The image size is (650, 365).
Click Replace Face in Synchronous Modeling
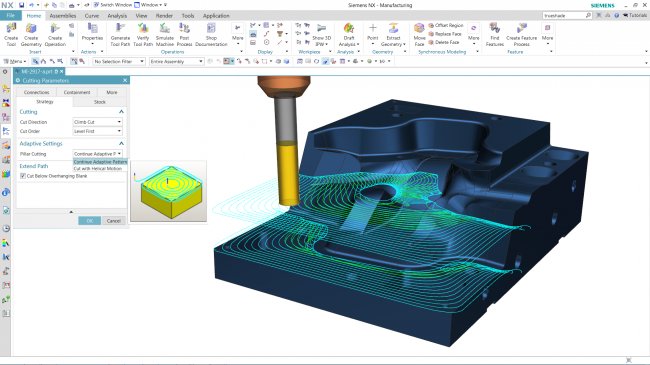pyautogui.click(x=445, y=34)
